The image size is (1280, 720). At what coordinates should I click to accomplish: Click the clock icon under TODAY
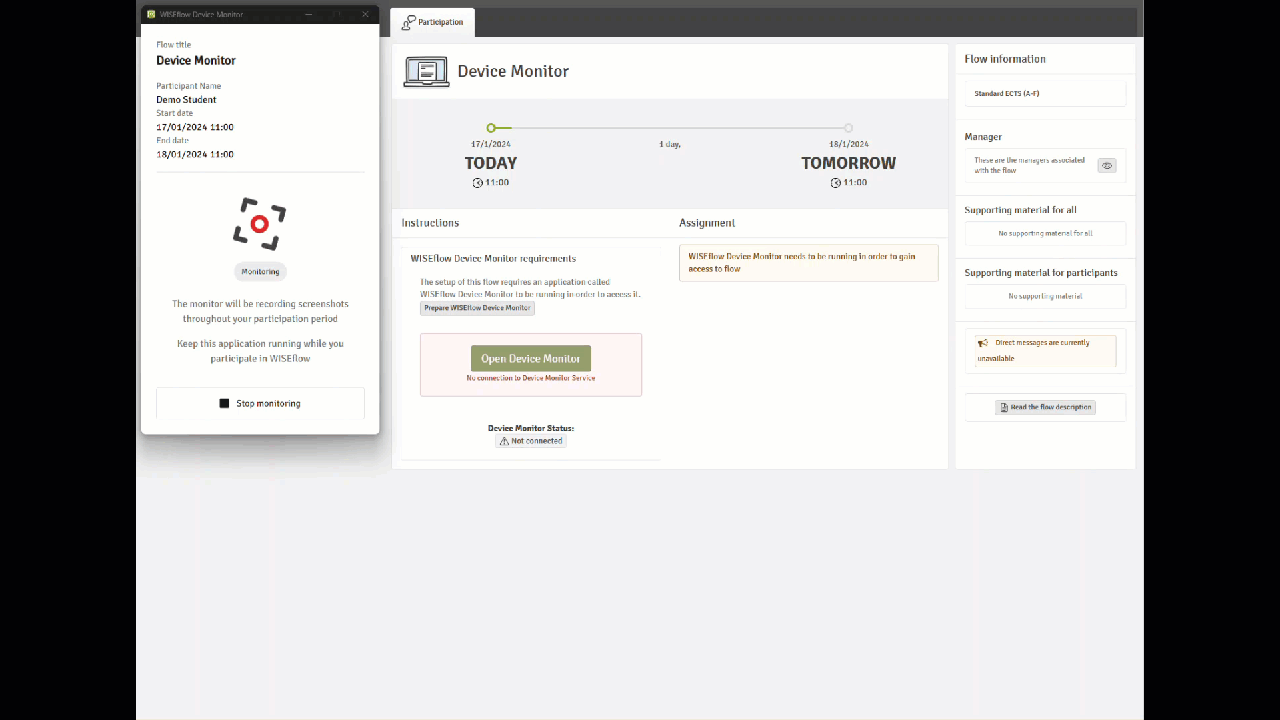coord(478,183)
